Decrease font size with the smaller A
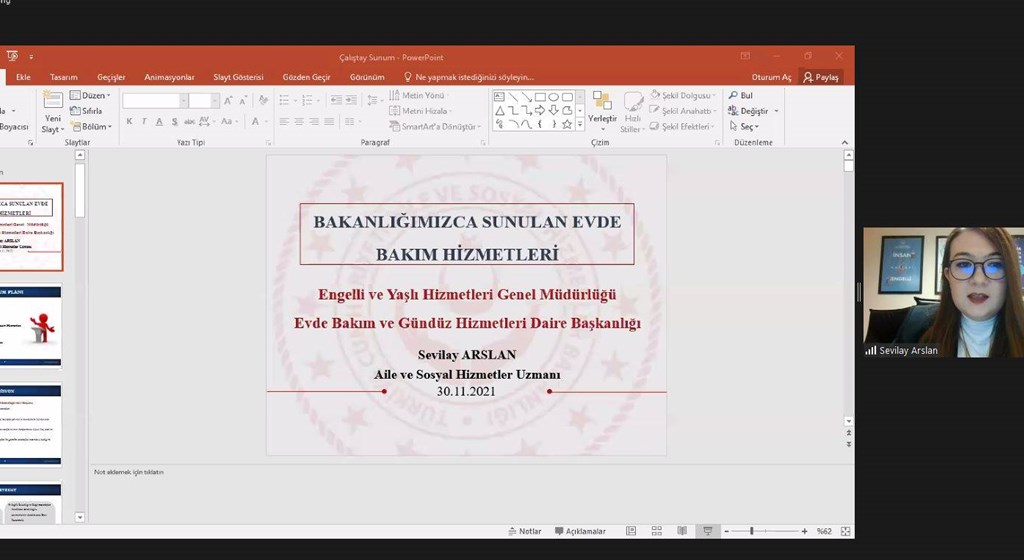Image resolution: width=1024 pixels, height=560 pixels. [x=243, y=101]
